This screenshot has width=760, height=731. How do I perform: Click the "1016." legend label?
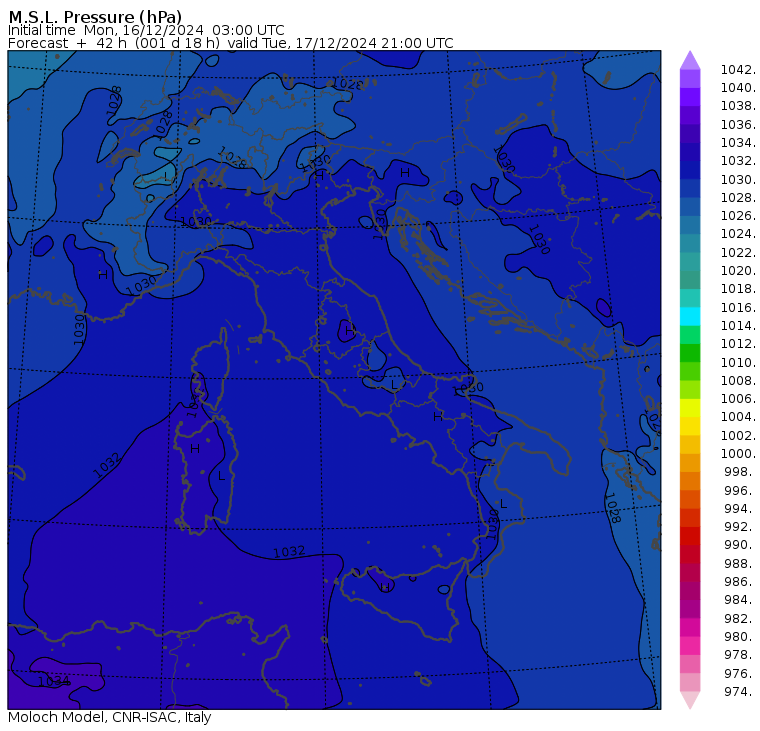click(x=738, y=307)
